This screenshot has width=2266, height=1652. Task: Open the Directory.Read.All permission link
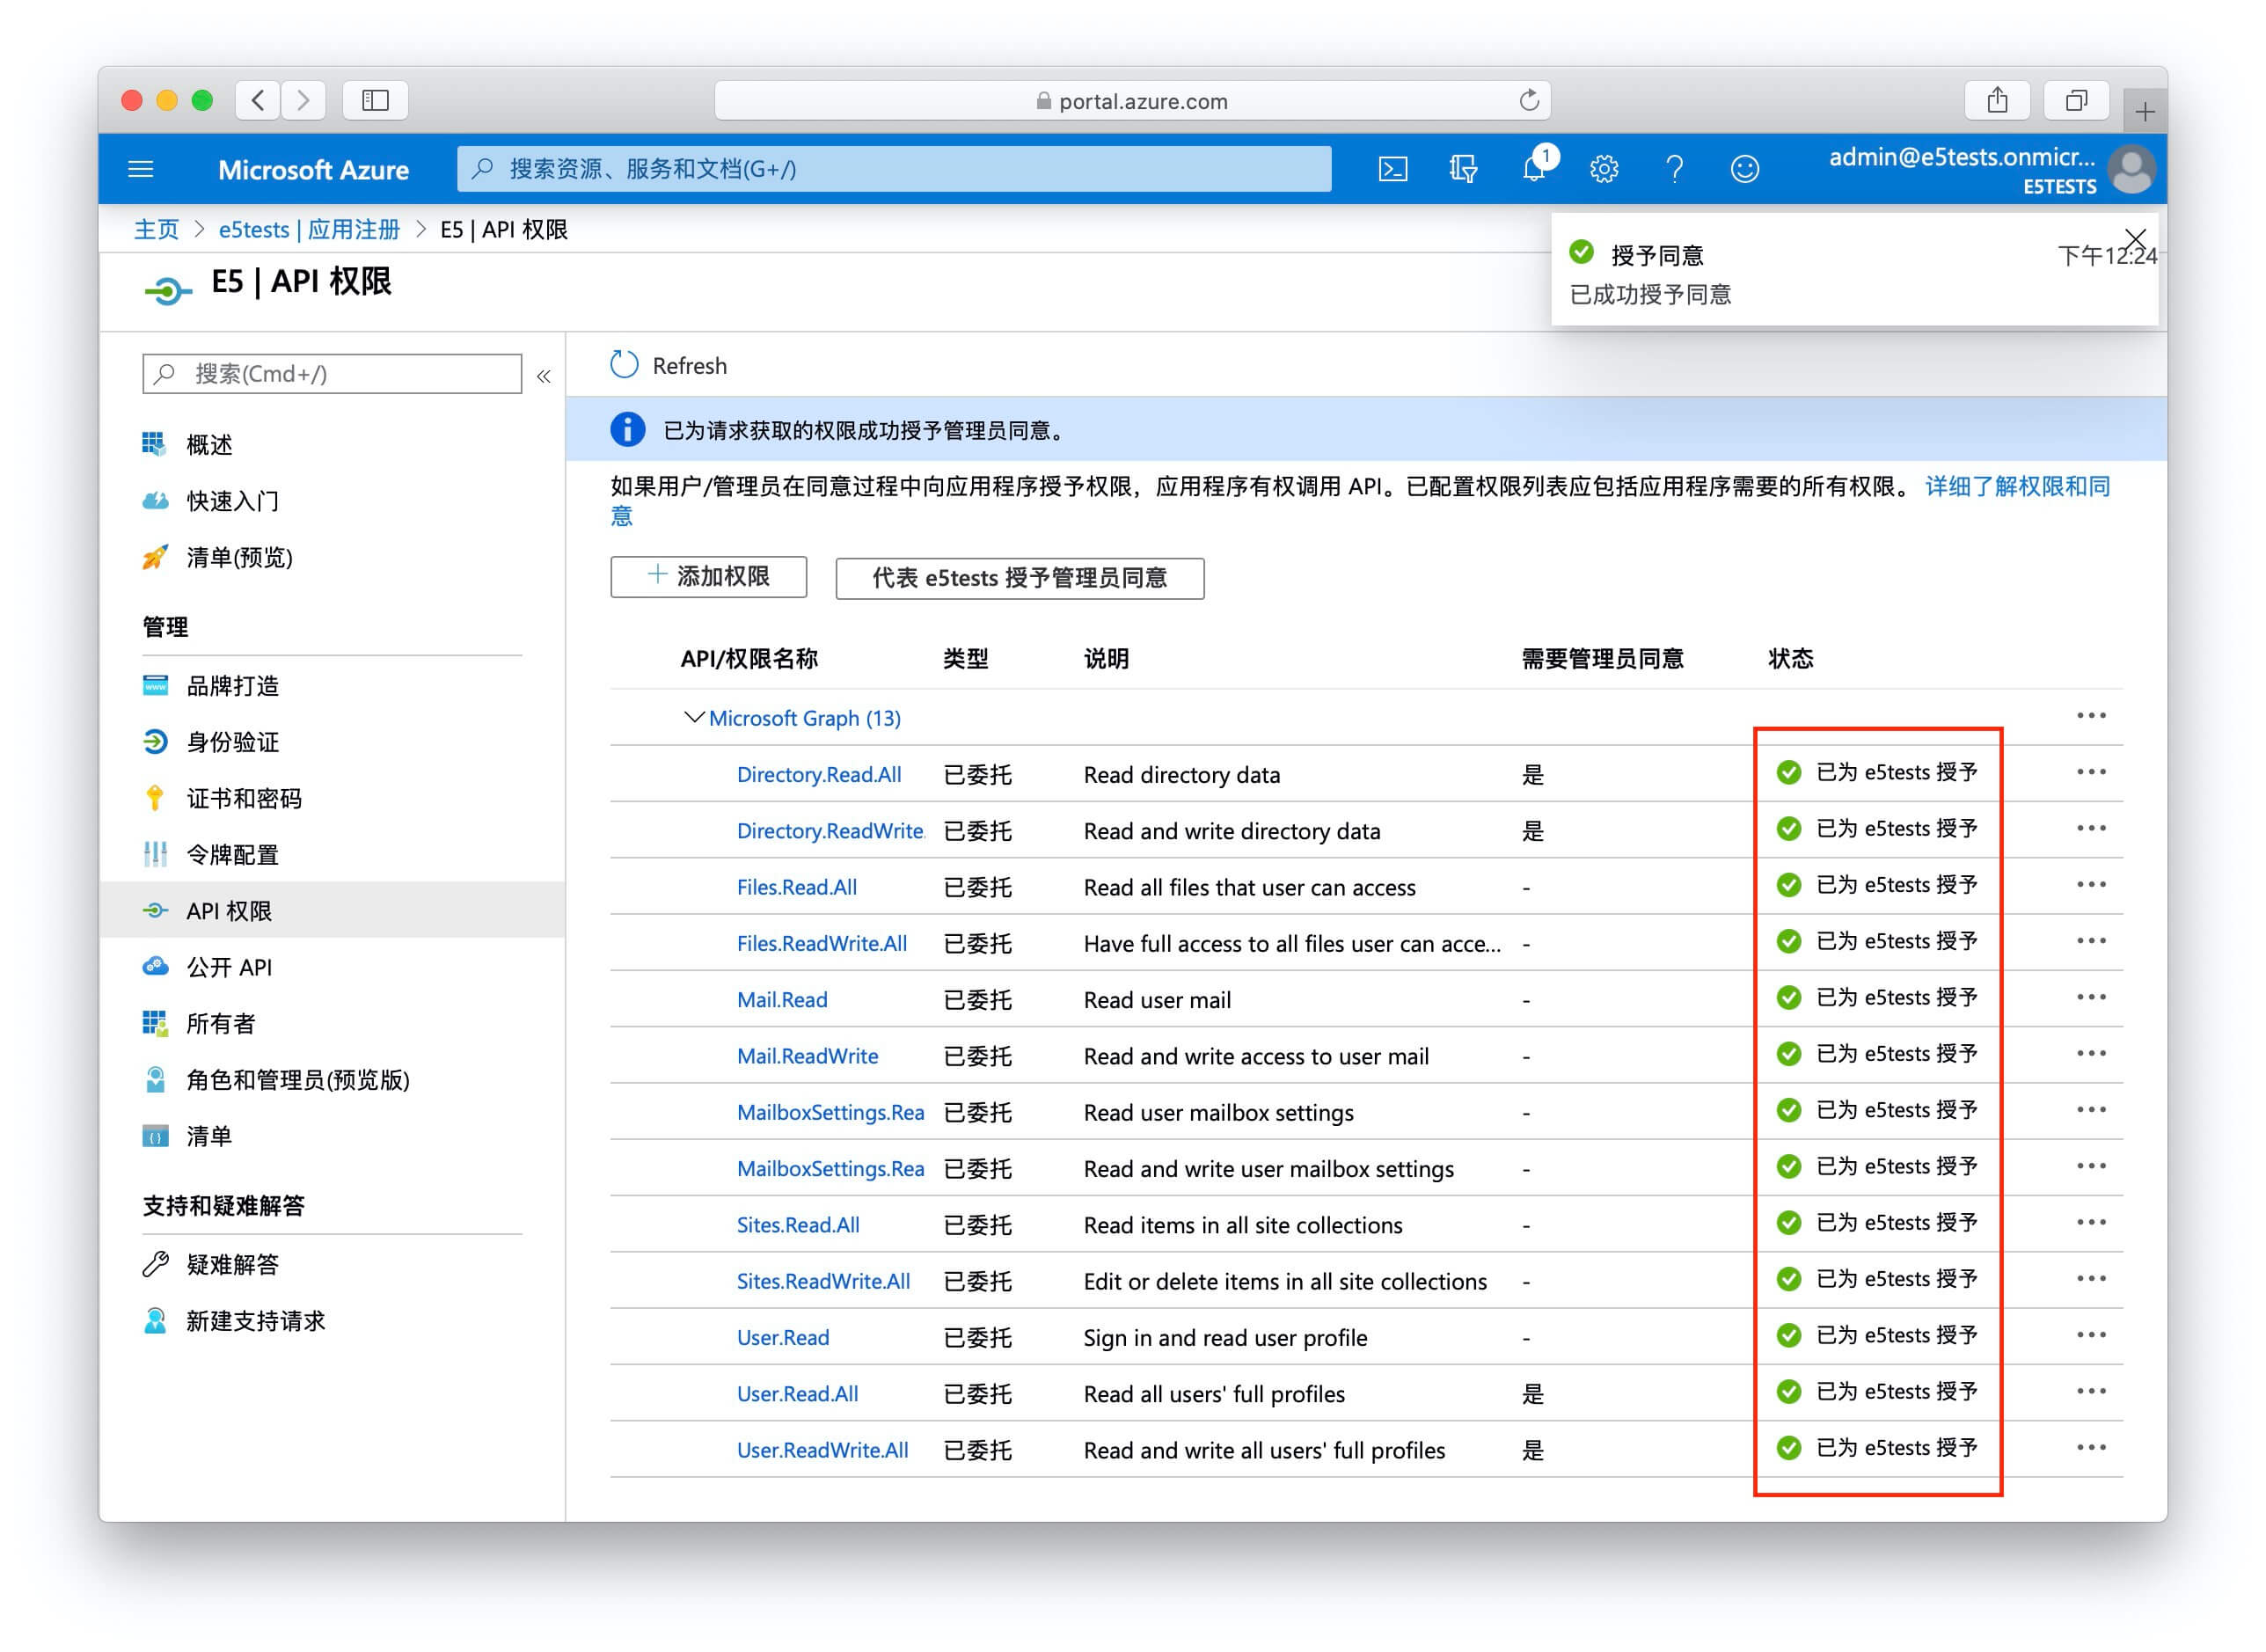[818, 775]
